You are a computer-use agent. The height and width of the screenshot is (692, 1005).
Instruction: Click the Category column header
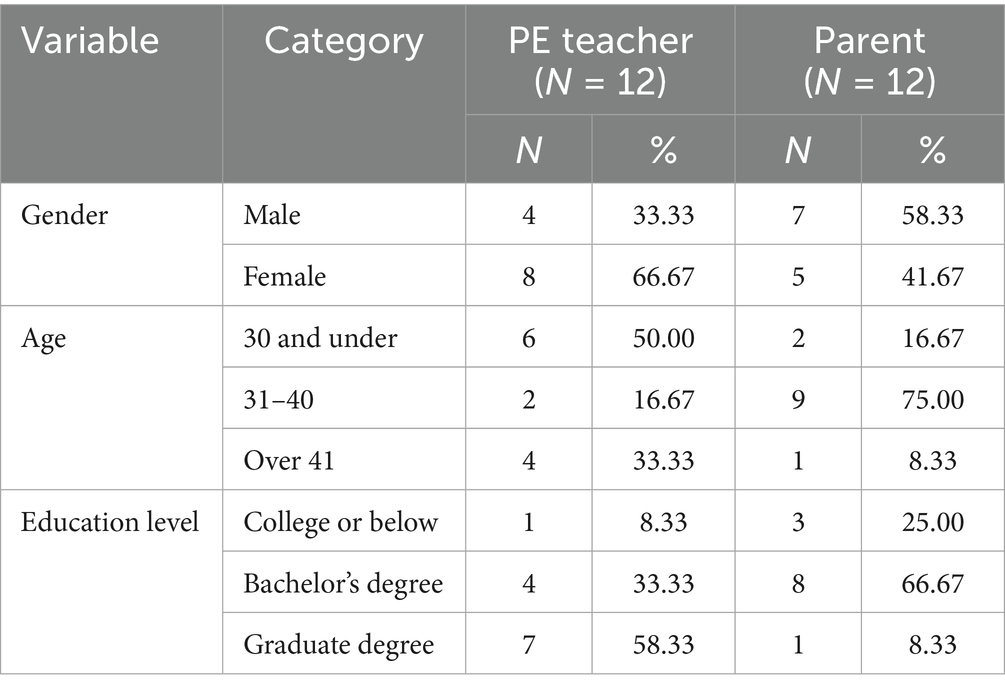344,42
